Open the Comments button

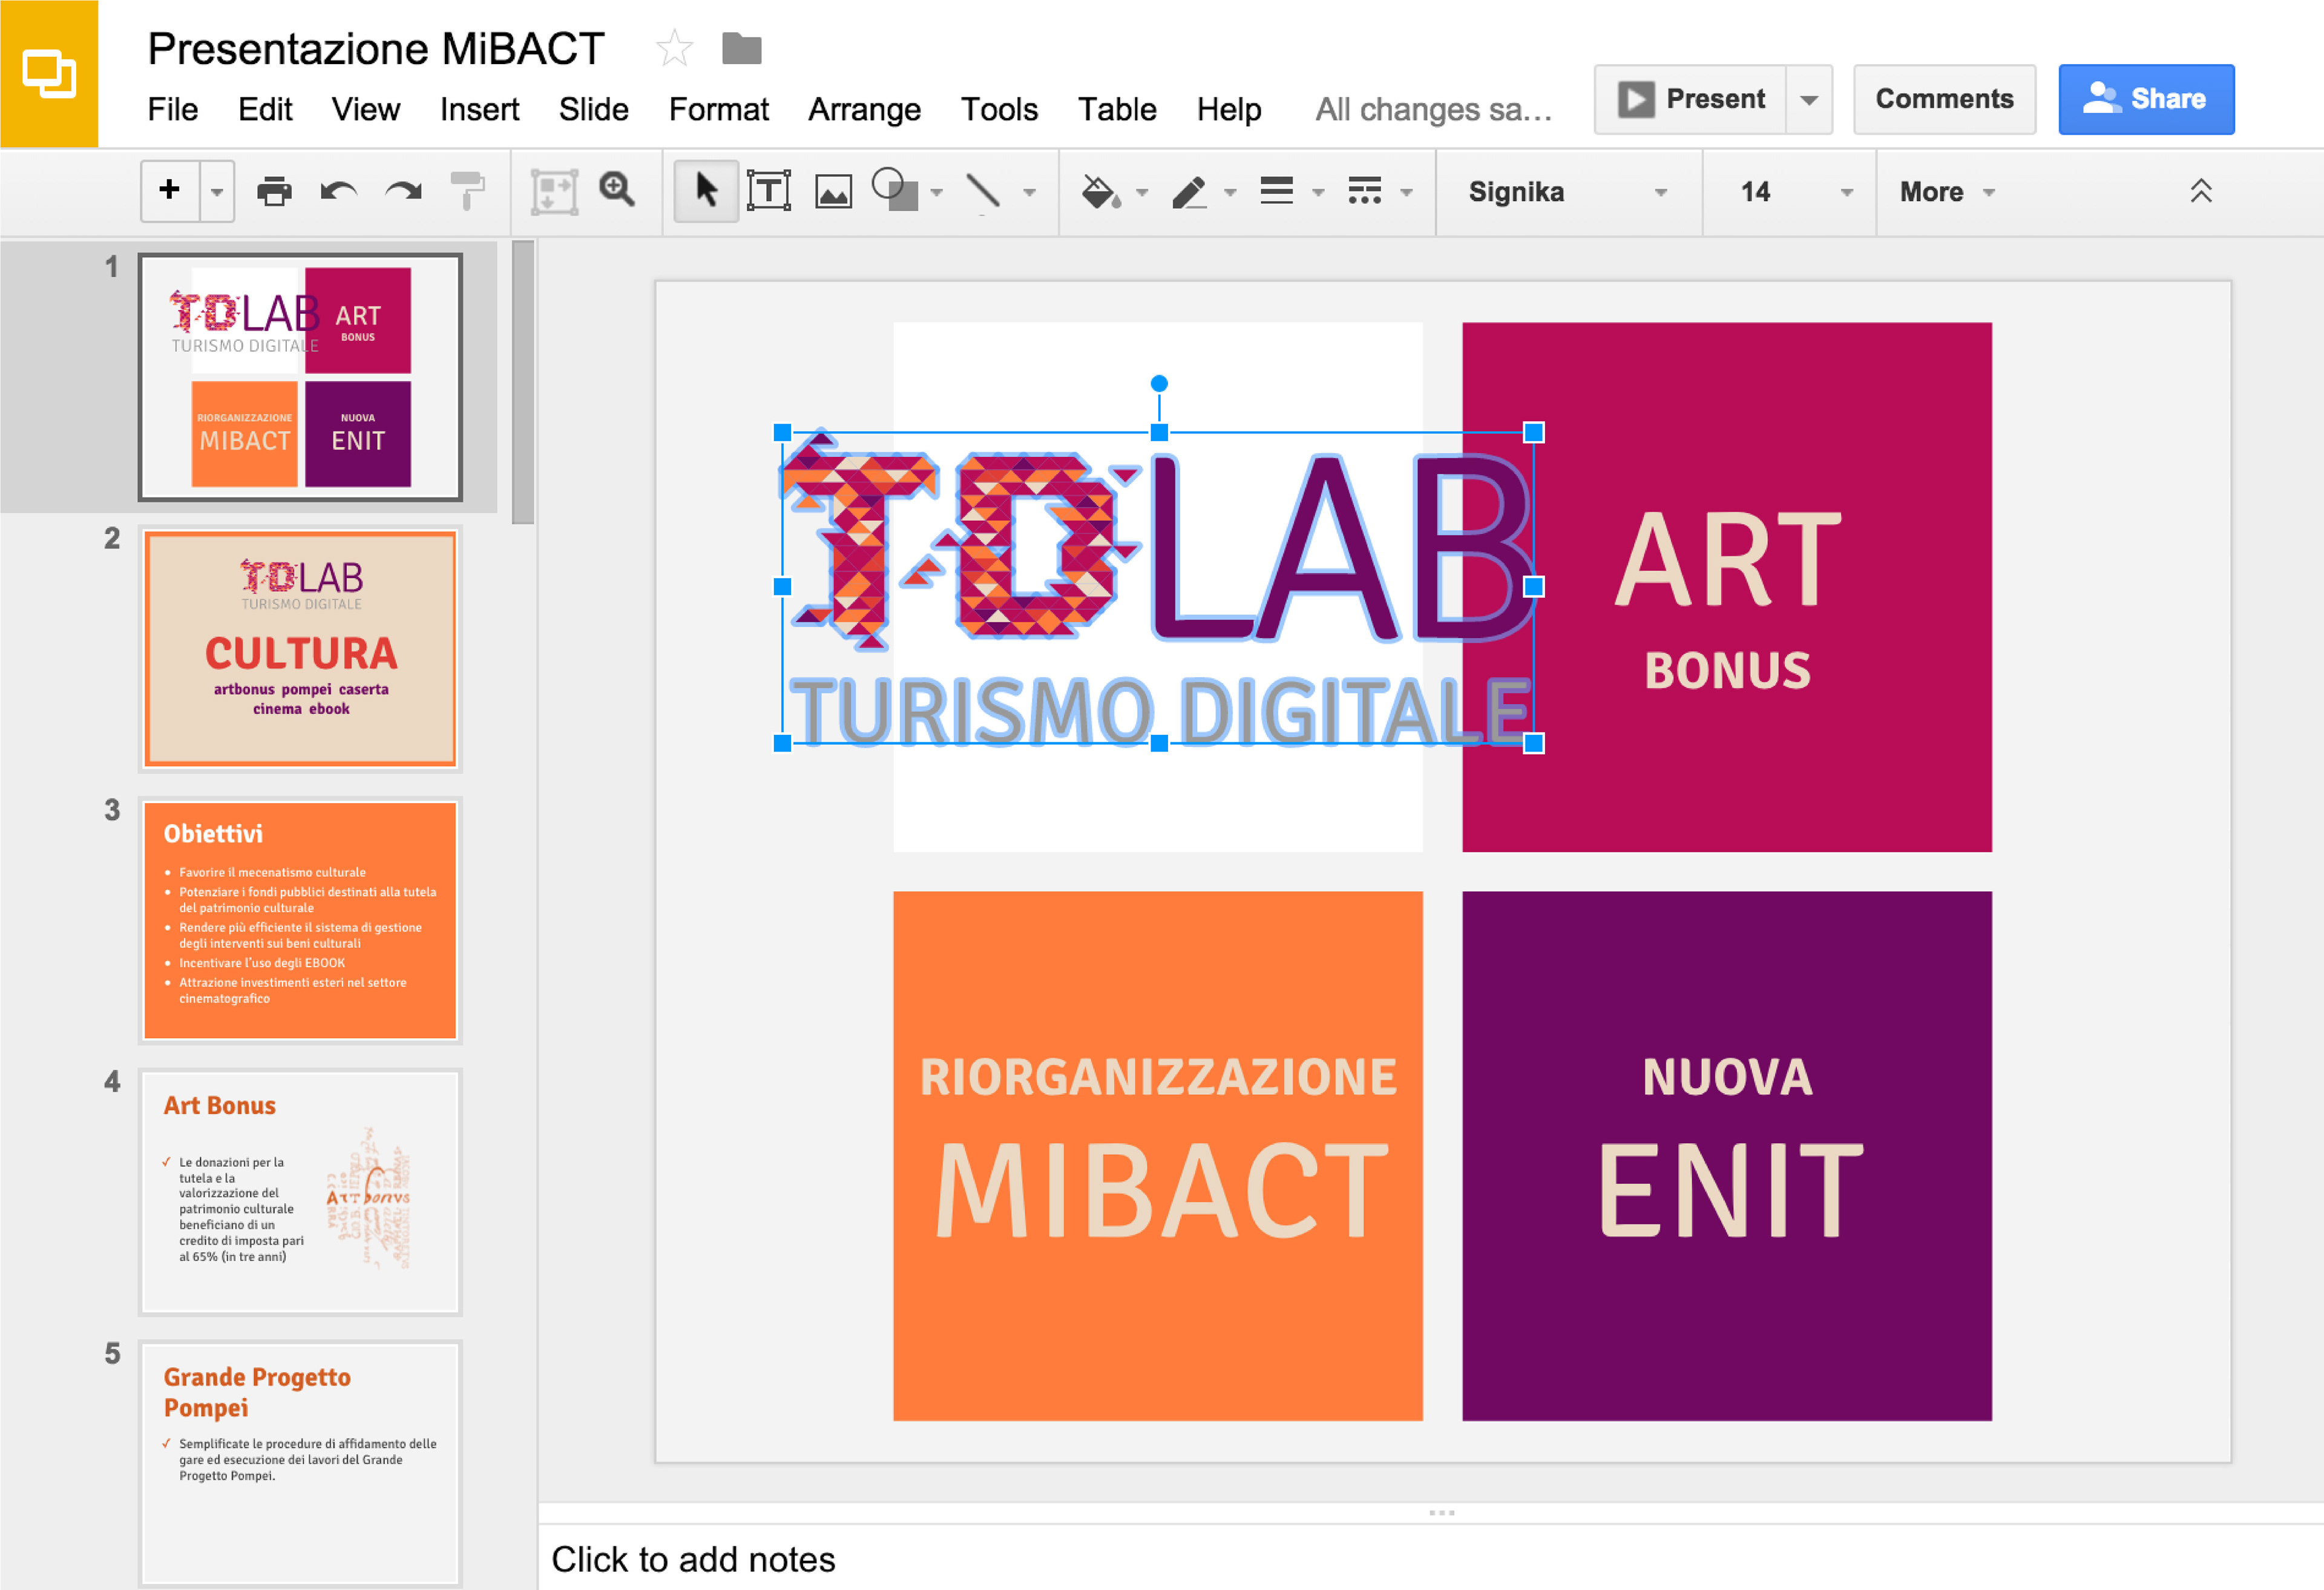(x=1944, y=99)
